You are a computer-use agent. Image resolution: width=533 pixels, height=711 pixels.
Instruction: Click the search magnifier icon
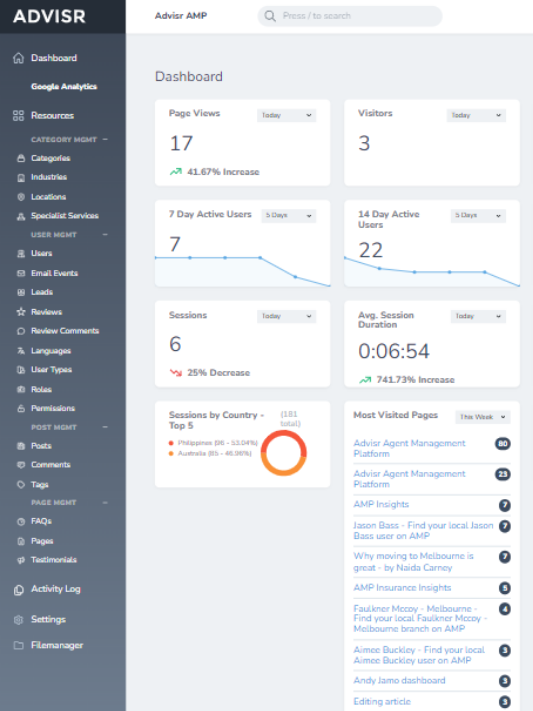[270, 16]
